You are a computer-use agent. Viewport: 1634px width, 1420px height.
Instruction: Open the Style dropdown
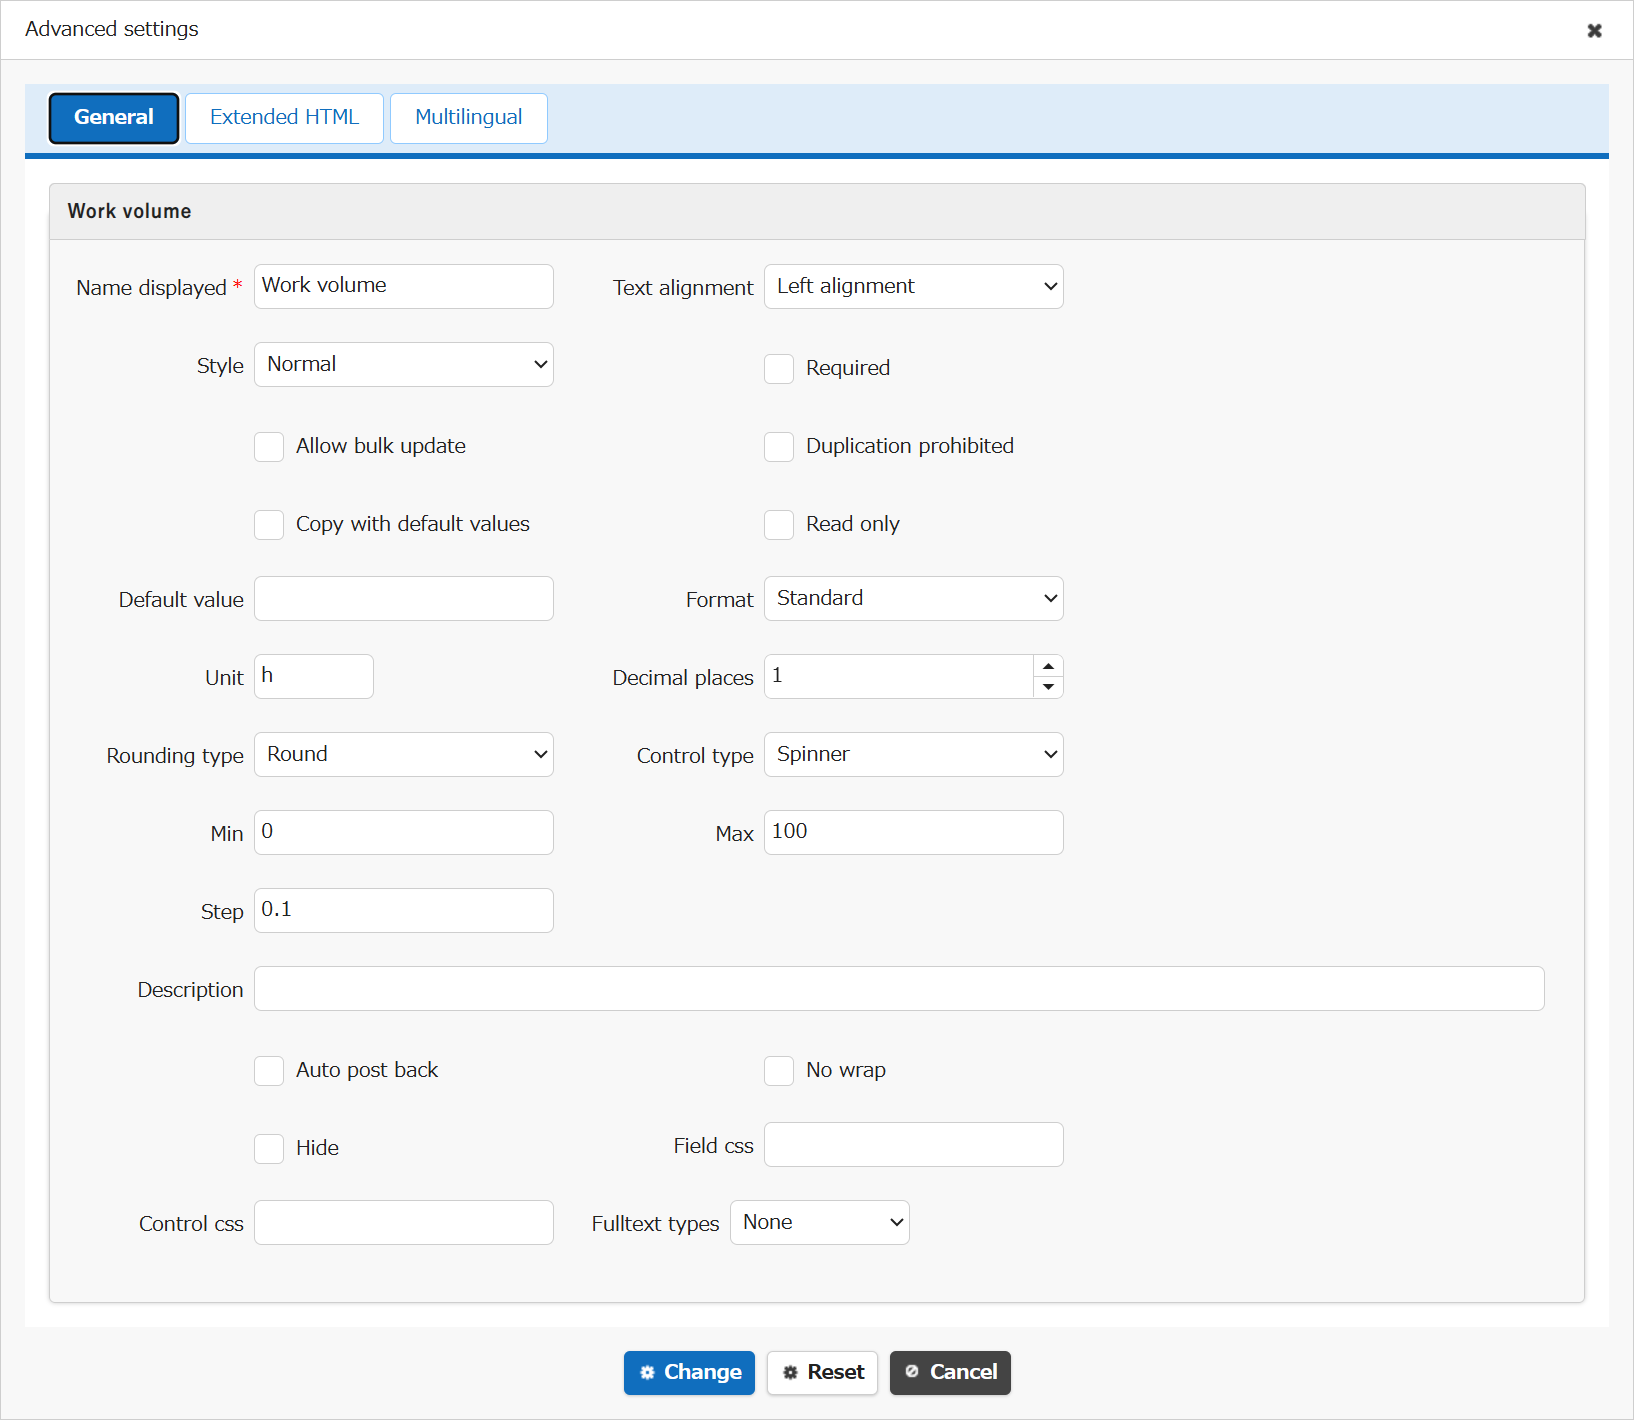[404, 364]
